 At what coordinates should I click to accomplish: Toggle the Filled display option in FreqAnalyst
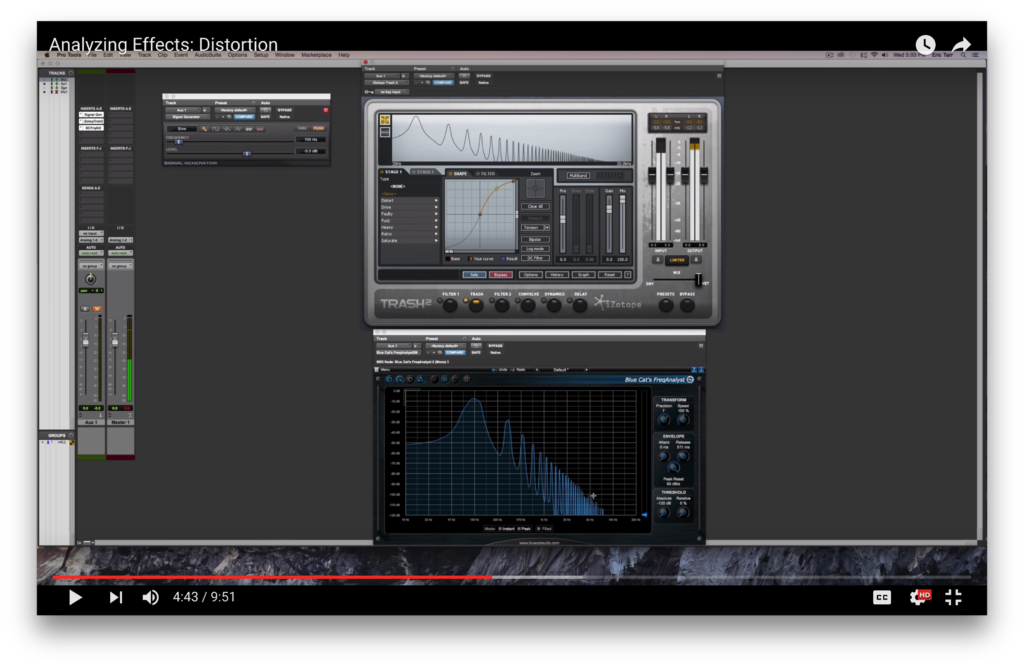[x=538, y=529]
